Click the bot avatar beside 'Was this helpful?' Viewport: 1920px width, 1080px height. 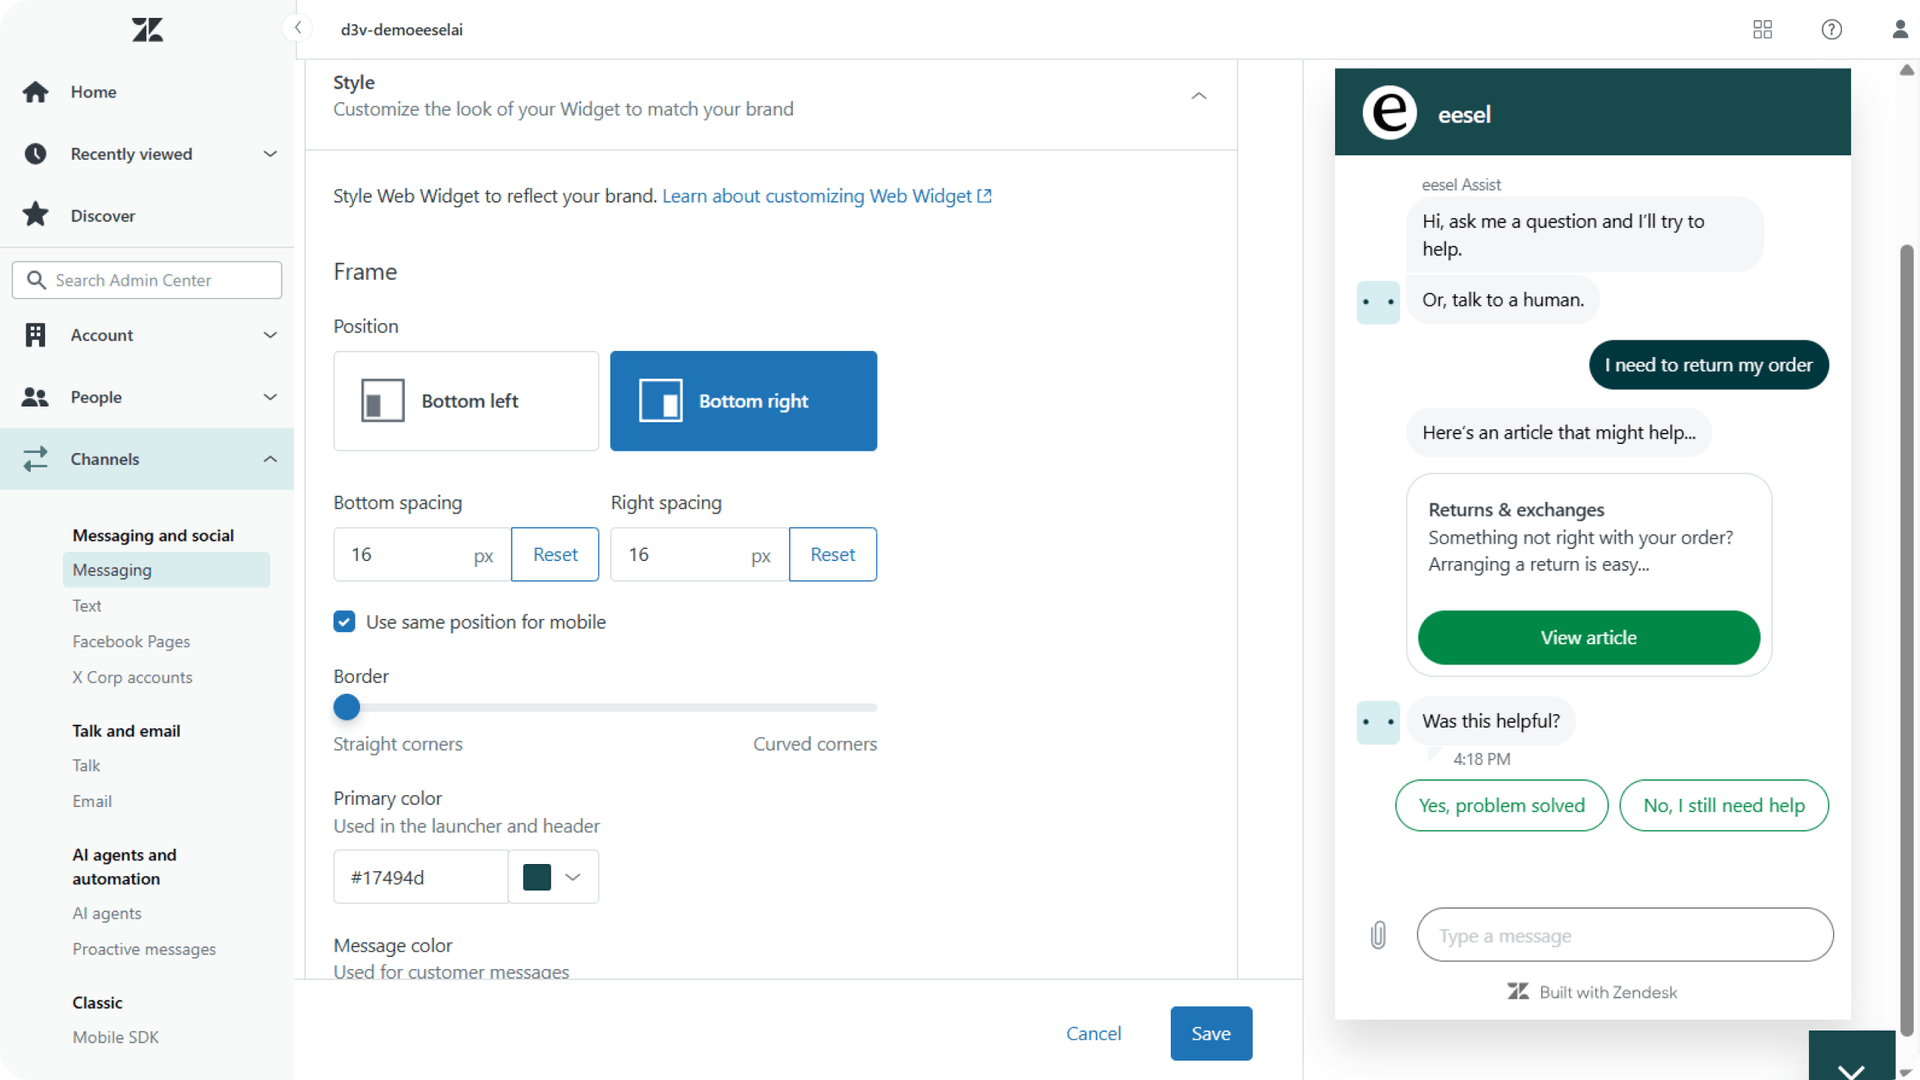1378,722
